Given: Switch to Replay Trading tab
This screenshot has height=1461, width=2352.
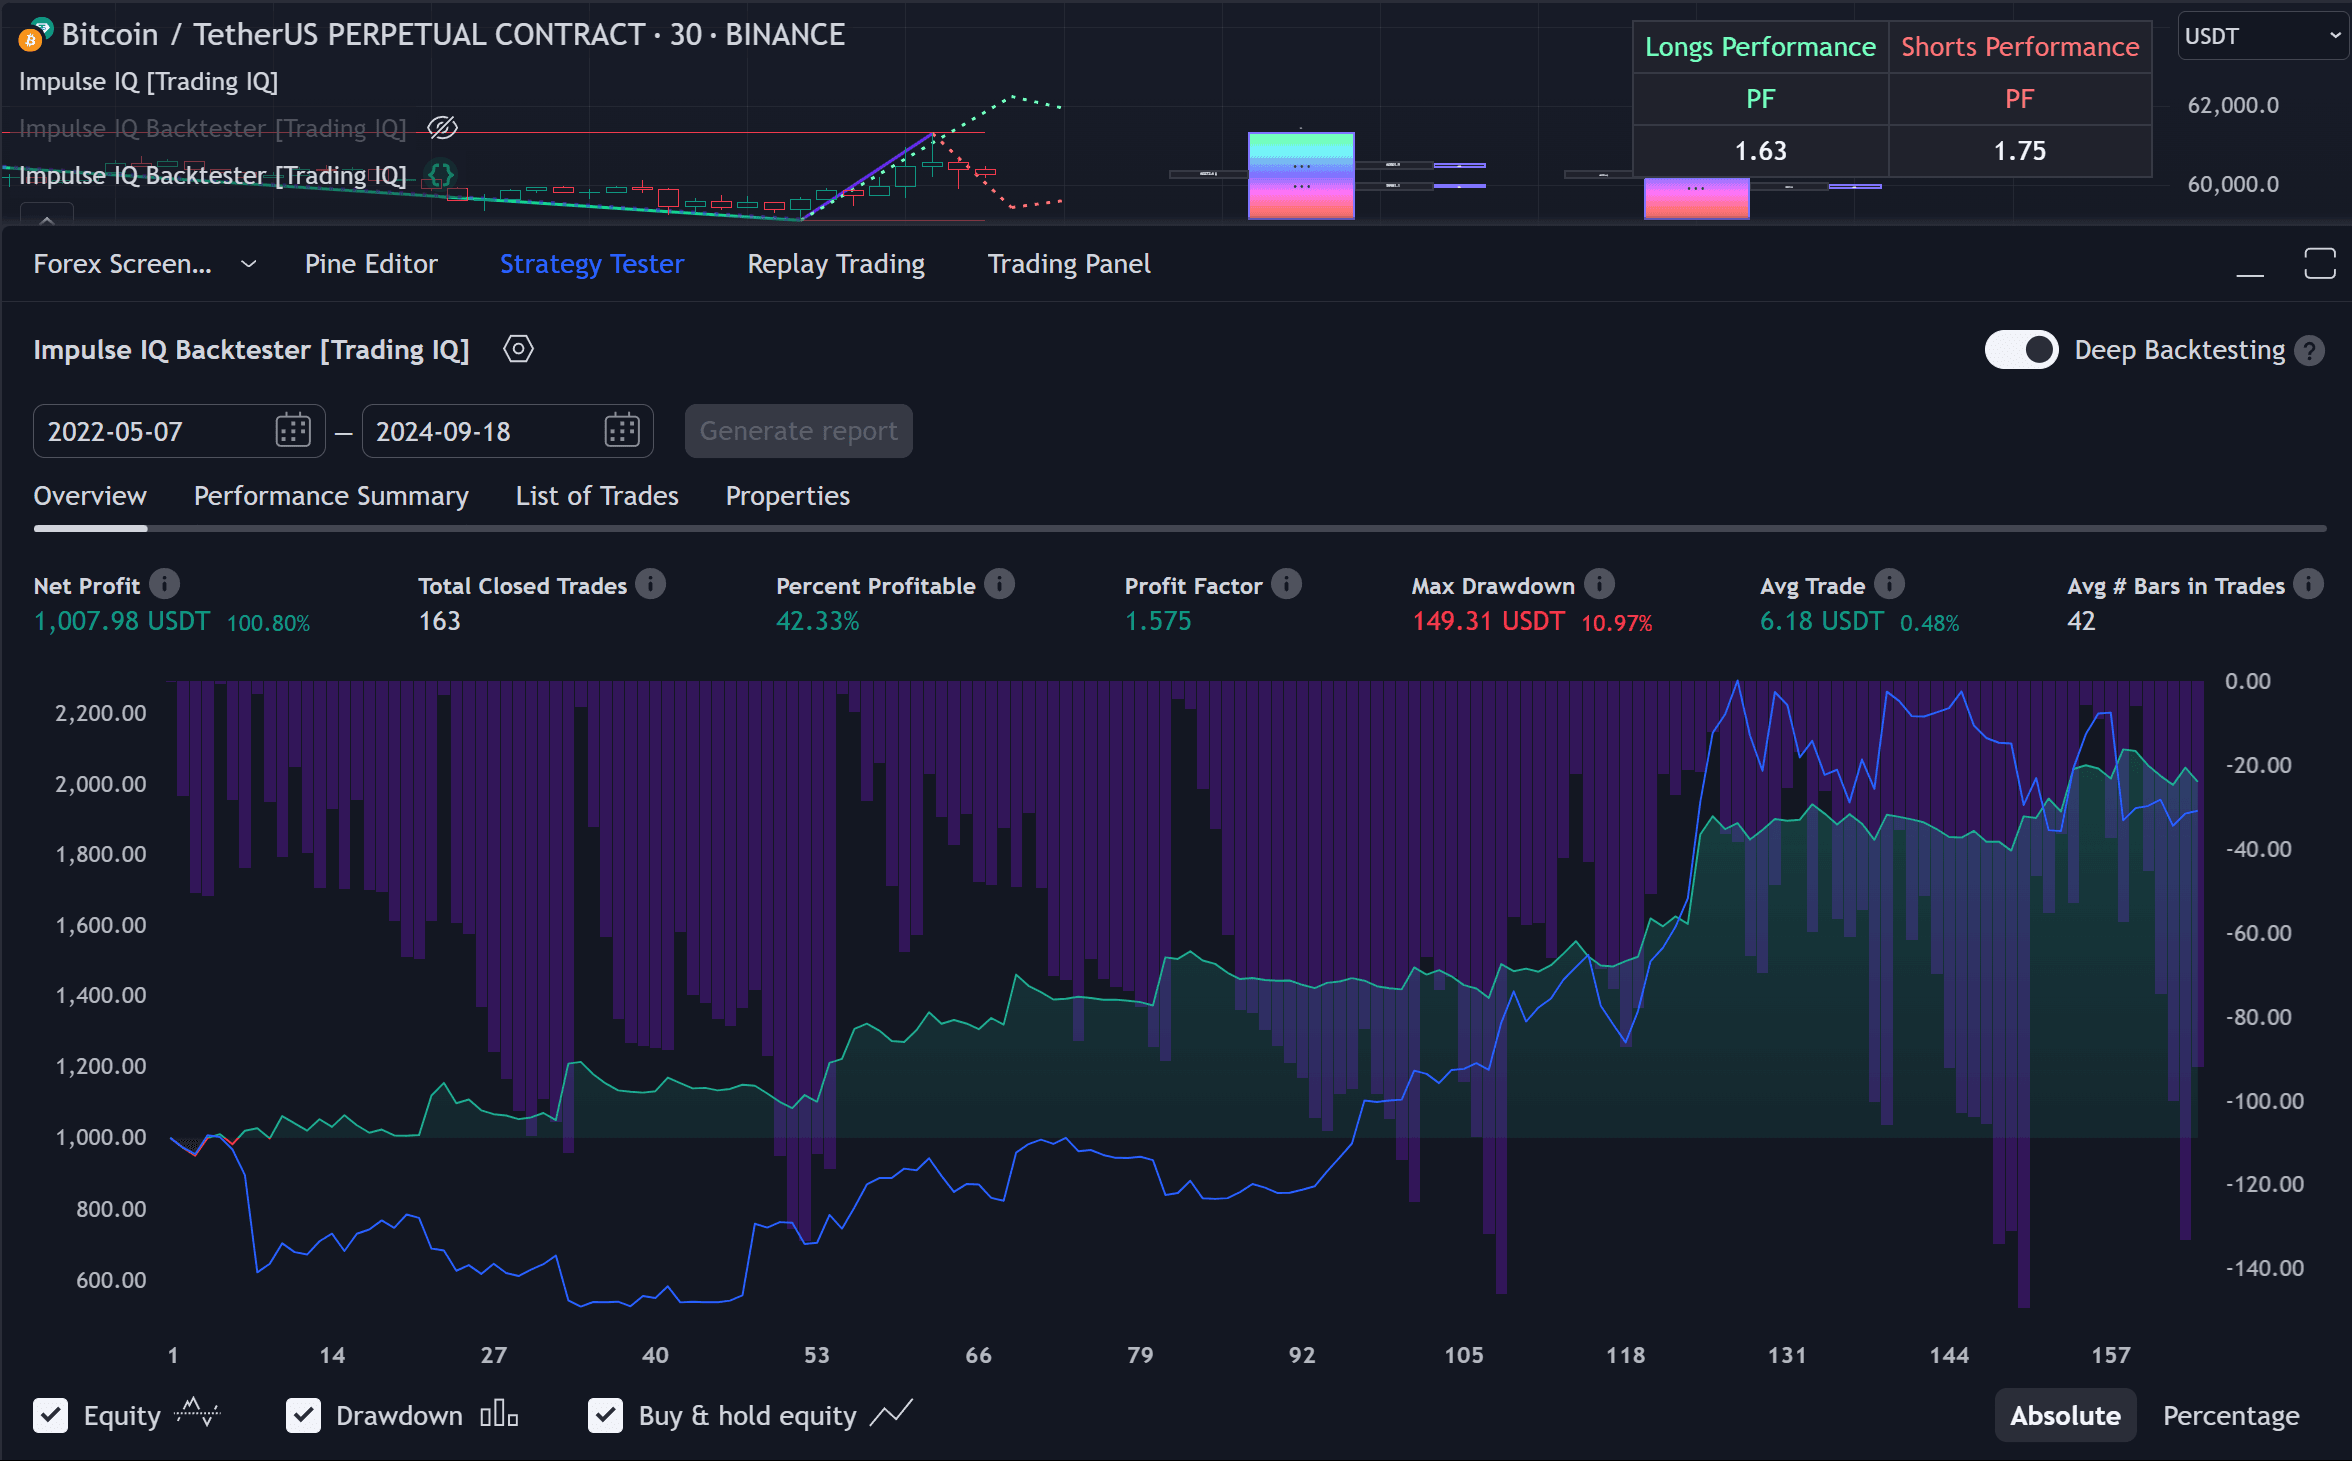Looking at the screenshot, I should (x=836, y=264).
